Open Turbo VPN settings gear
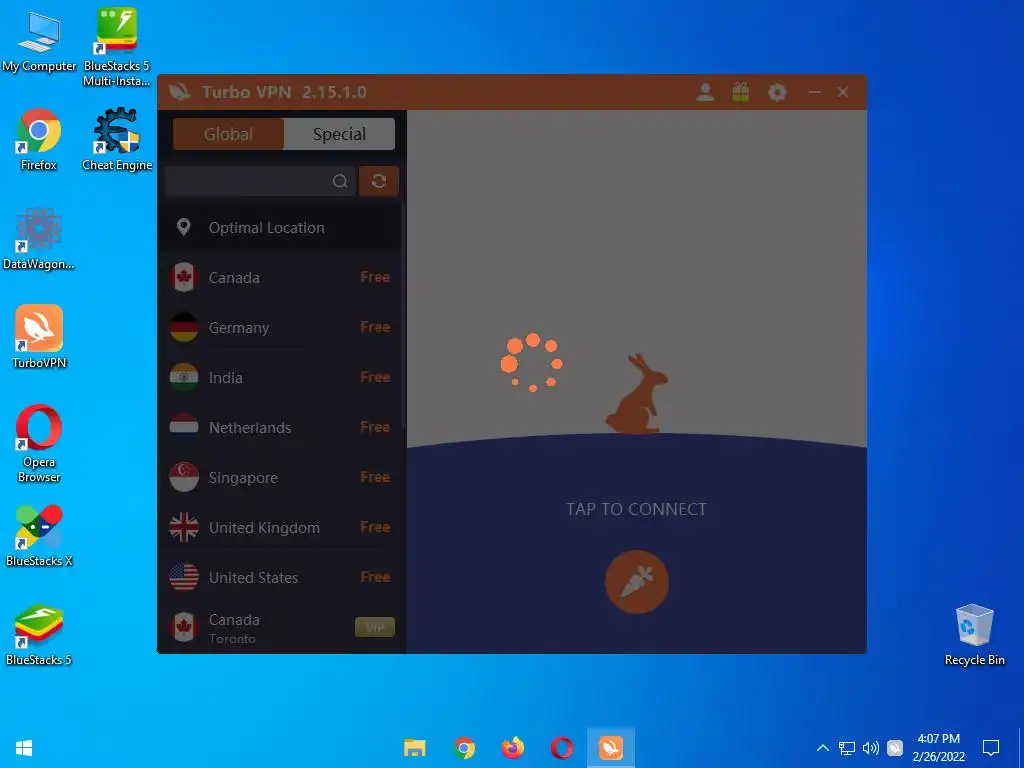The height and width of the screenshot is (768, 1024). pos(777,92)
